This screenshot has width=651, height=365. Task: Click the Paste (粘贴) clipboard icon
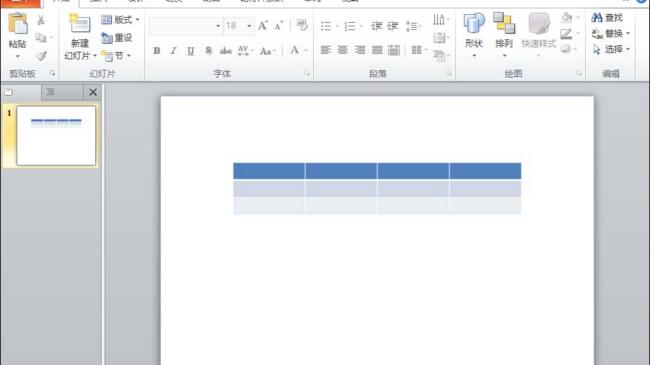[18, 24]
